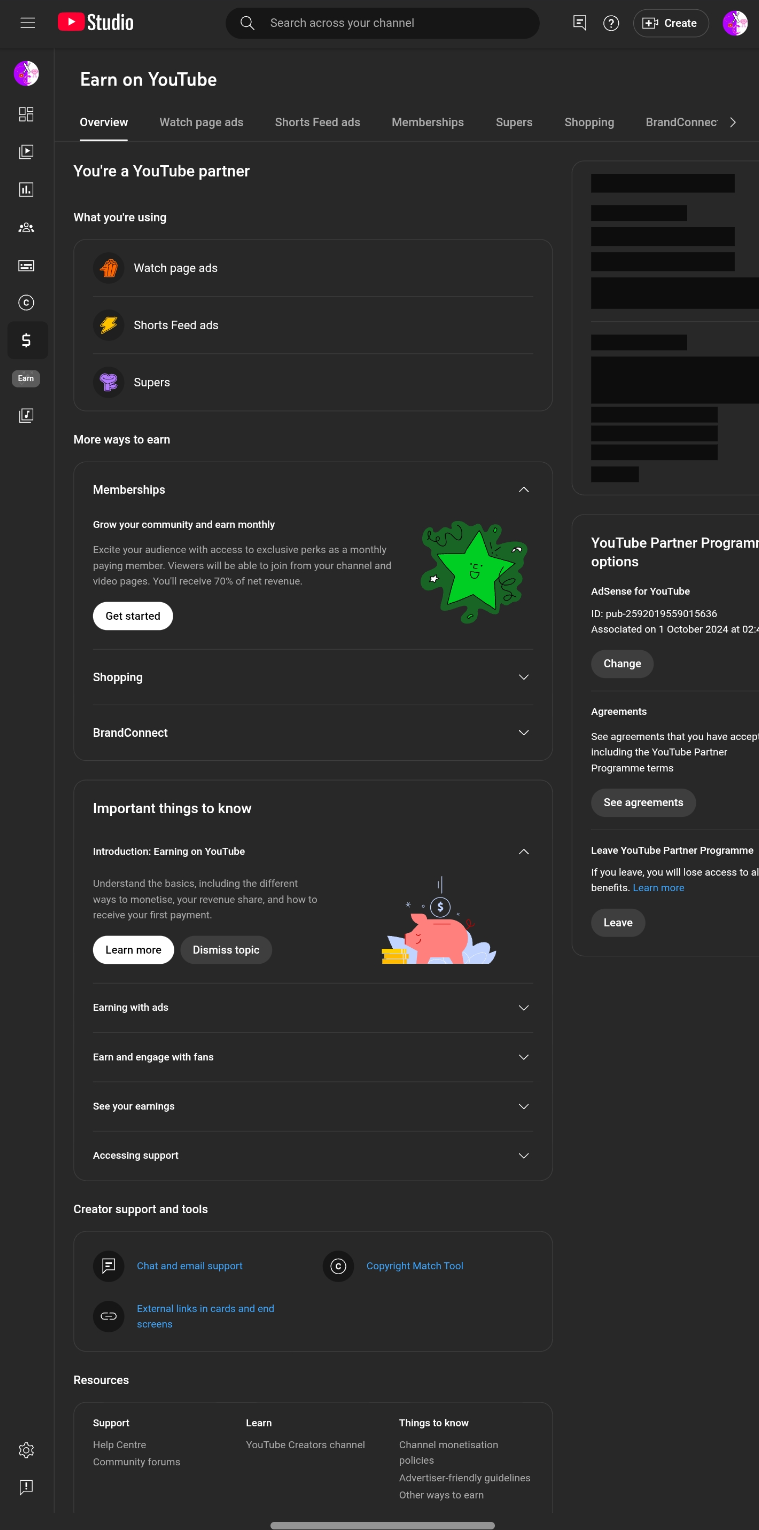Open the BrandConnect tab
The width and height of the screenshot is (759, 1530).
click(682, 122)
